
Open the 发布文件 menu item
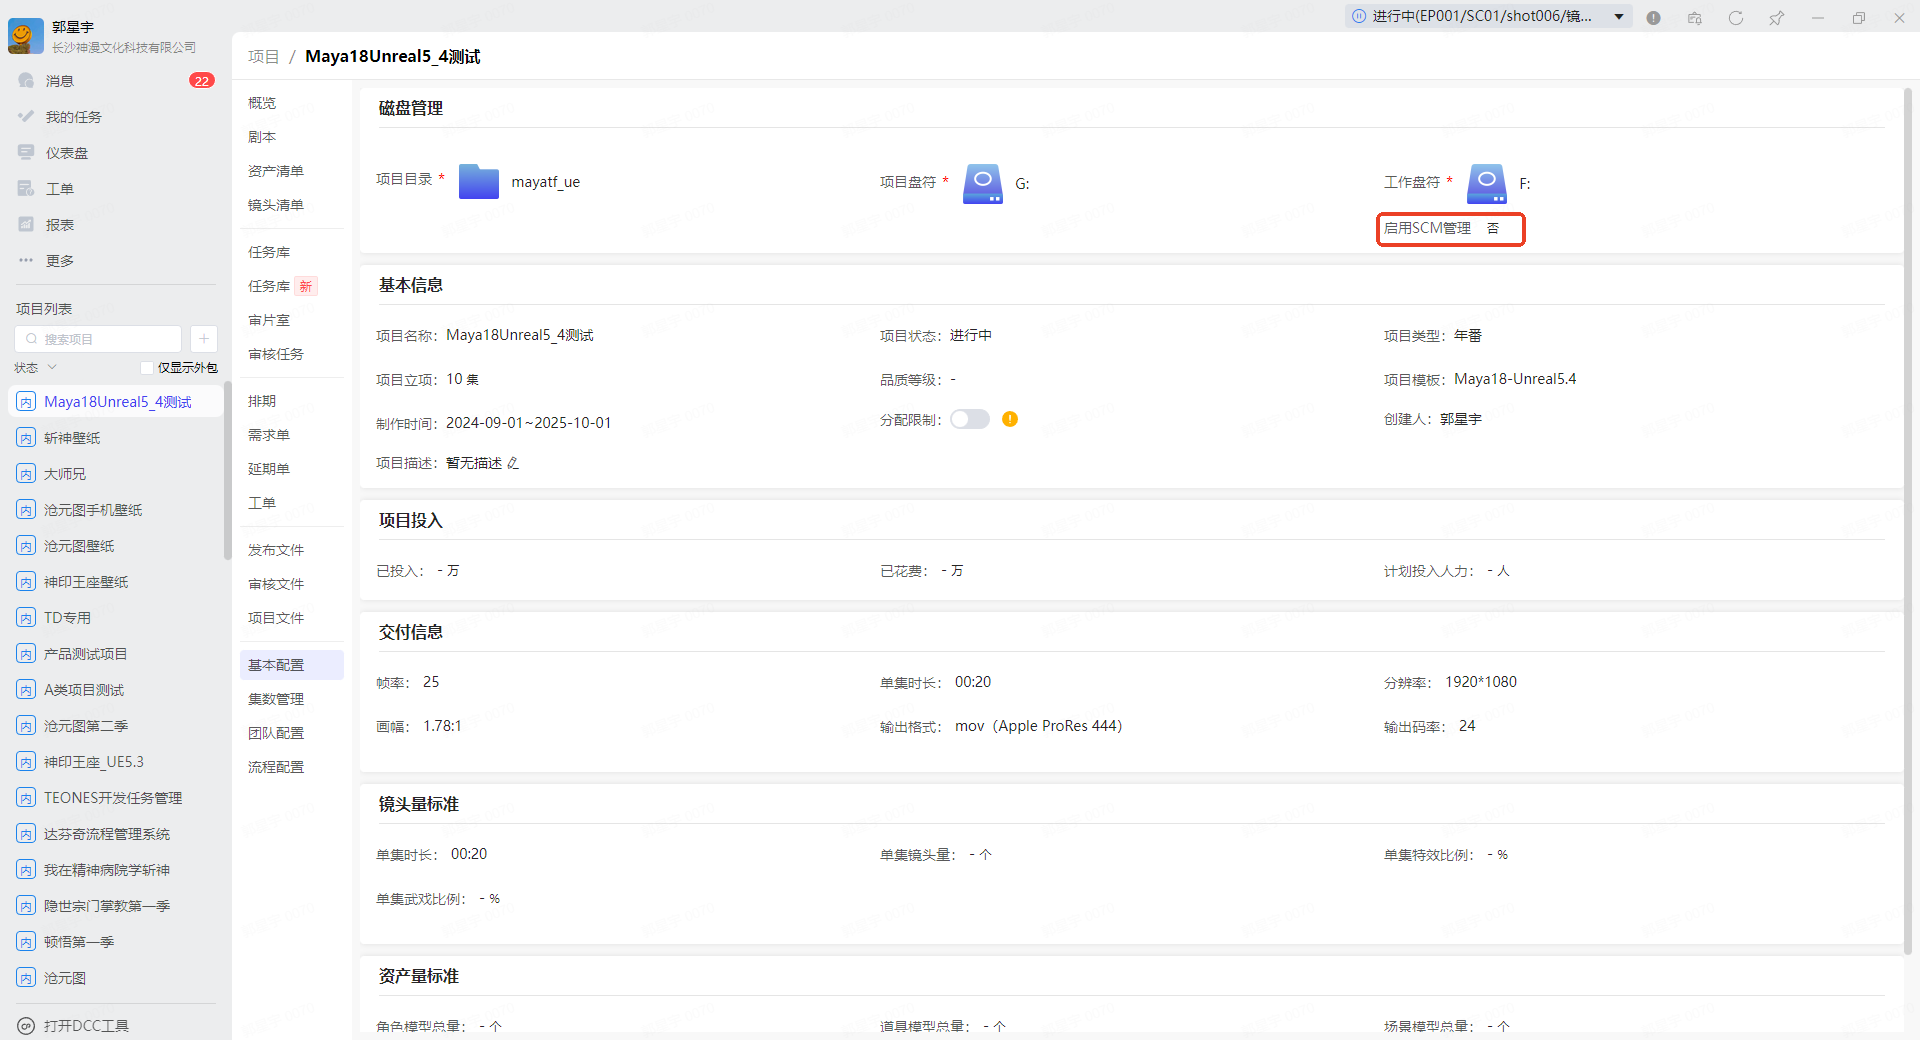(276, 550)
